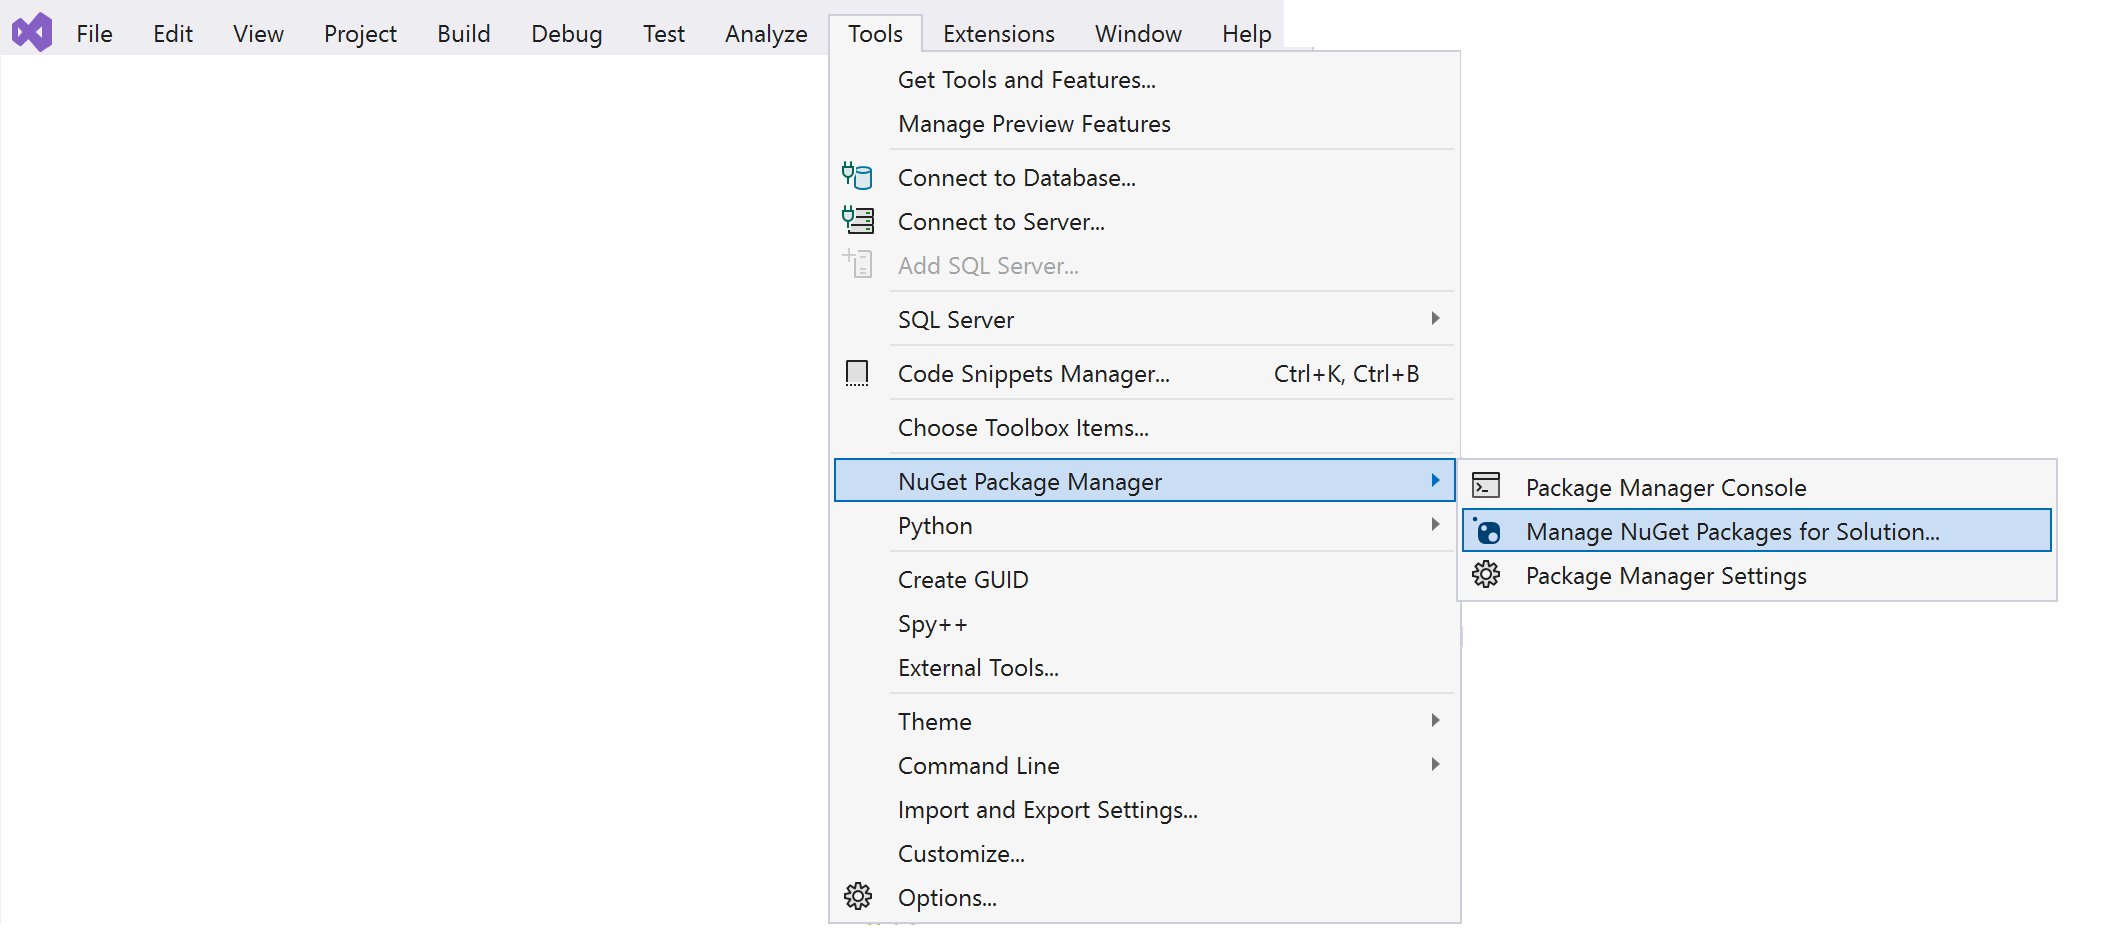The width and height of the screenshot is (2108, 944).
Task: Click the Options gear icon
Action: (x=857, y=897)
